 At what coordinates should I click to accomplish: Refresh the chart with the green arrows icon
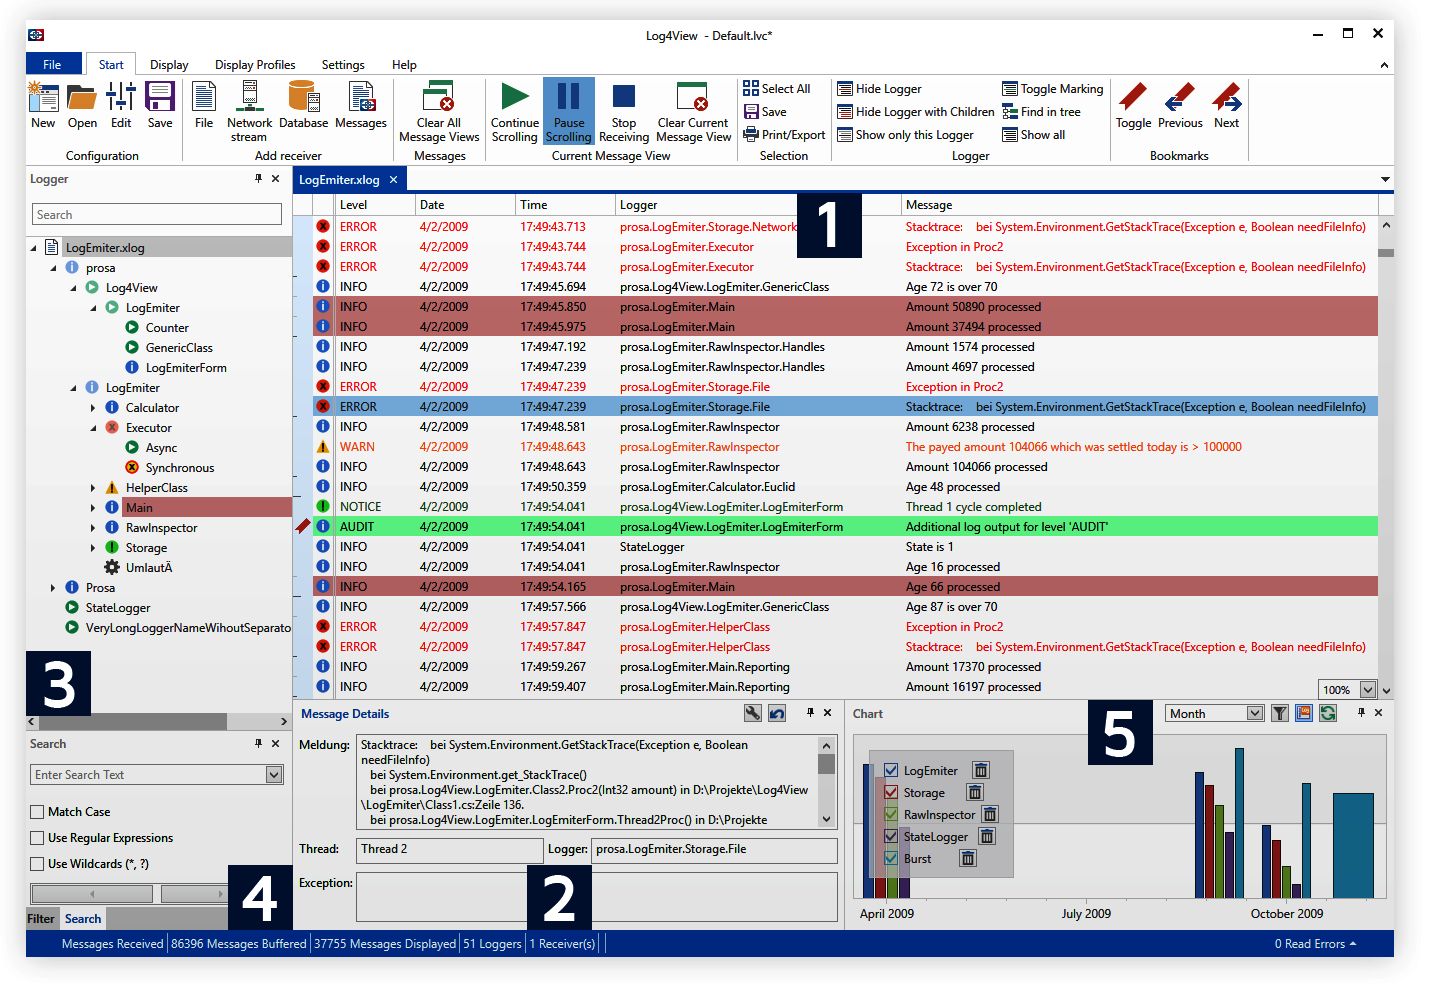pyautogui.click(x=1327, y=713)
